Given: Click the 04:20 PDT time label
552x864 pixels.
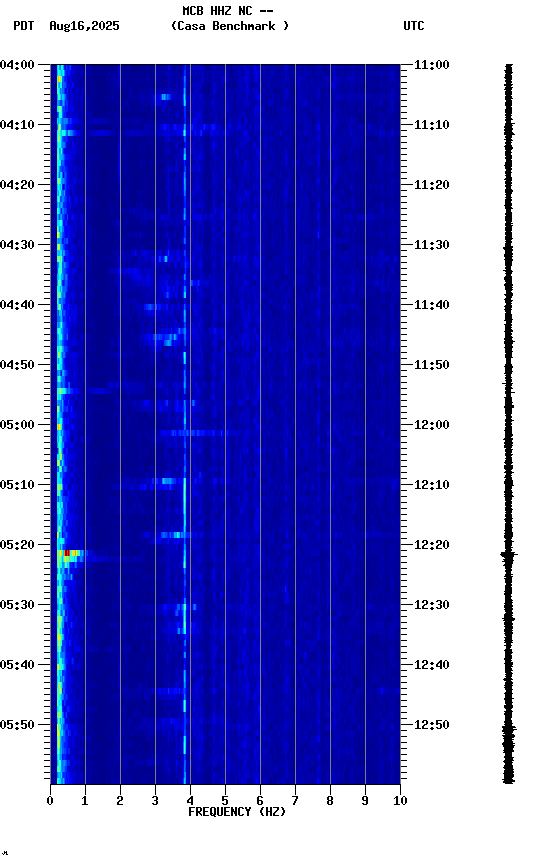Looking at the screenshot, I should click(17, 185).
